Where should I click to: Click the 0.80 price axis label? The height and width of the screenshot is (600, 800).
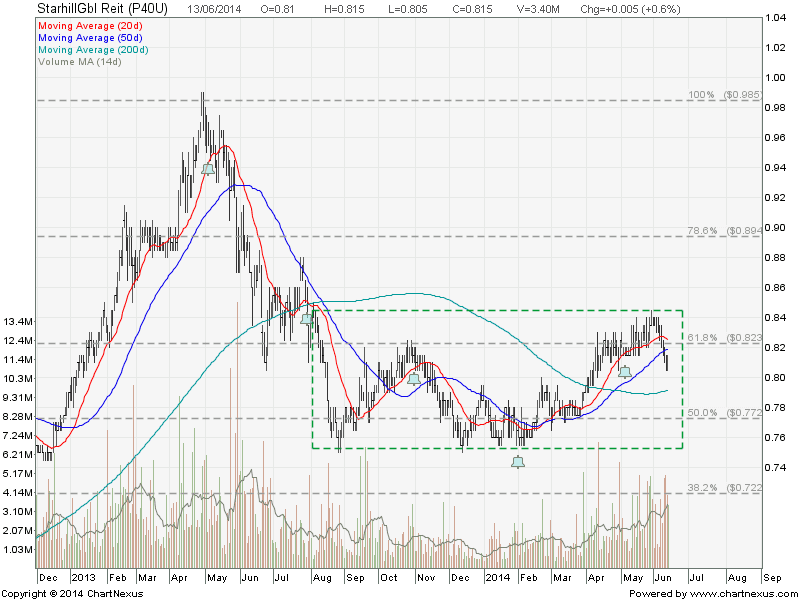tap(775, 378)
